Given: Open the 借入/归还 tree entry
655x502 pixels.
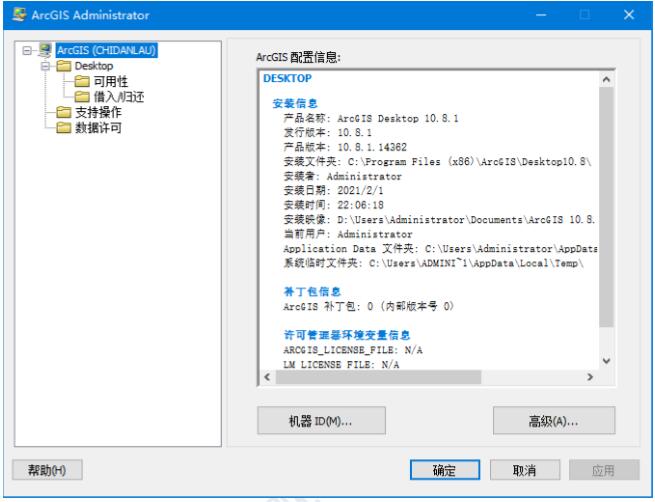Looking at the screenshot, I should tap(119, 96).
